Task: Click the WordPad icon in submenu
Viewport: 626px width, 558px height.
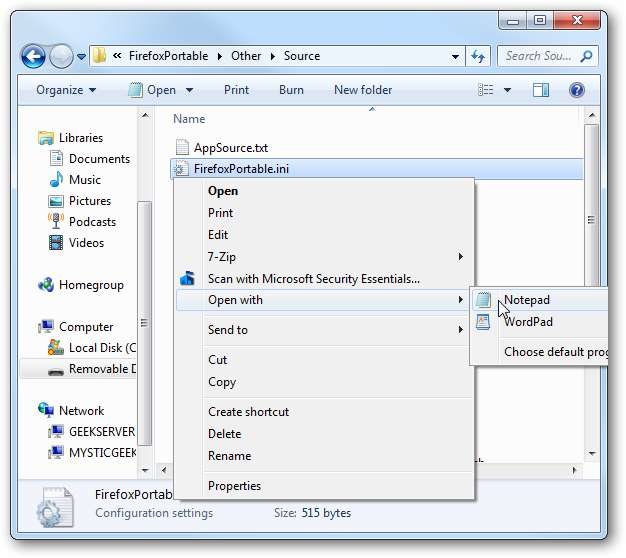Action: tap(484, 322)
